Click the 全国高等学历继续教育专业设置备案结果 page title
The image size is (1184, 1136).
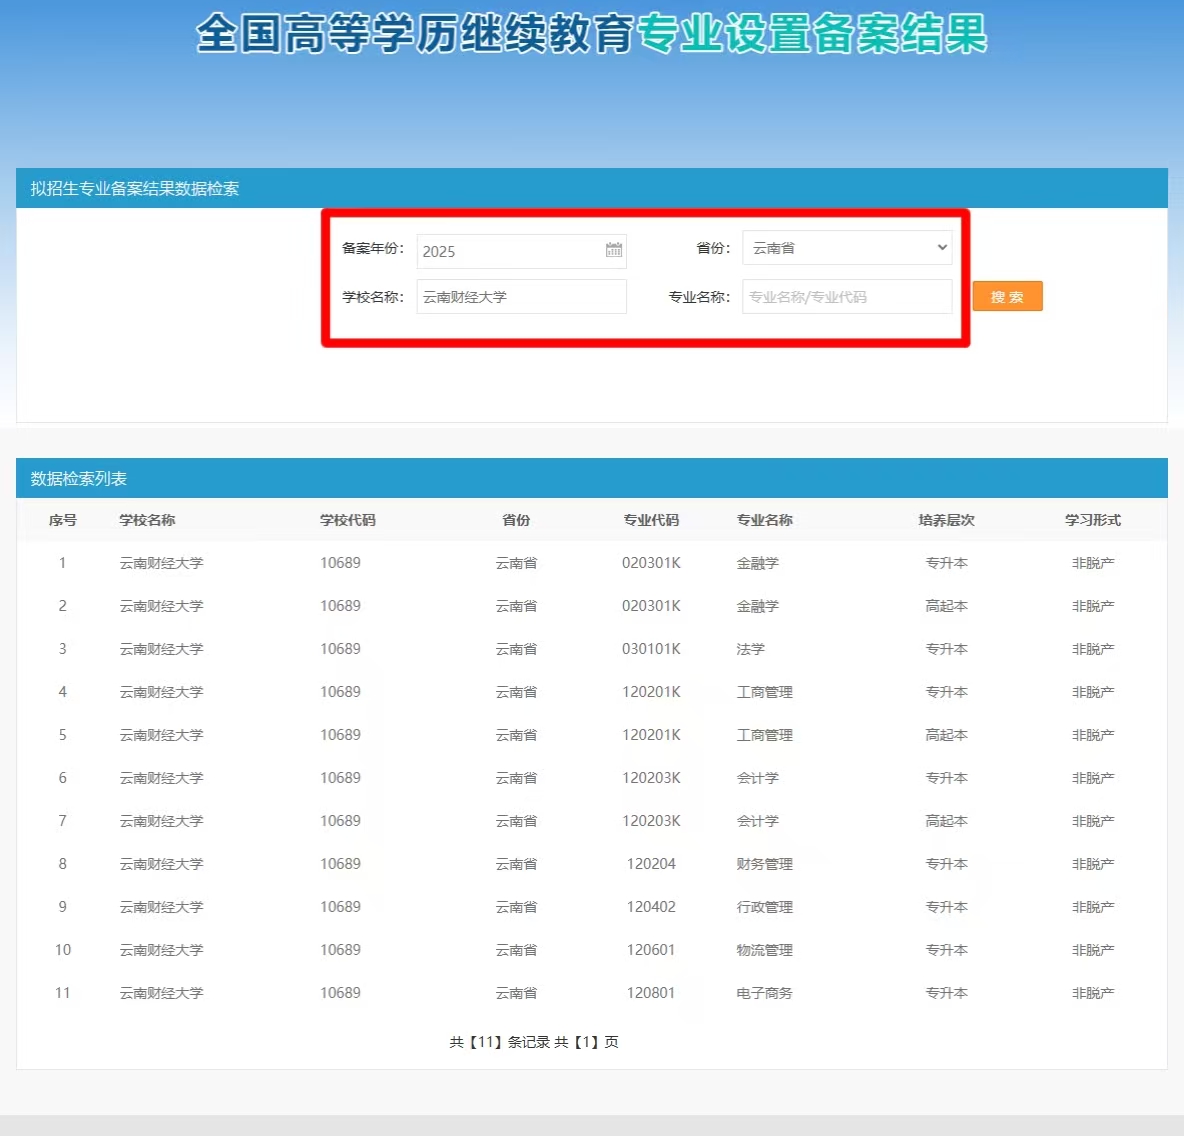tap(591, 34)
